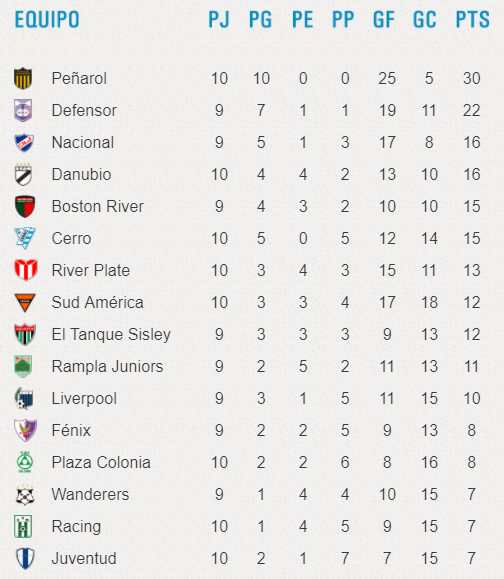This screenshot has height=579, width=504.
Task: Open the Rampla Juniors team name
Action: tap(107, 366)
